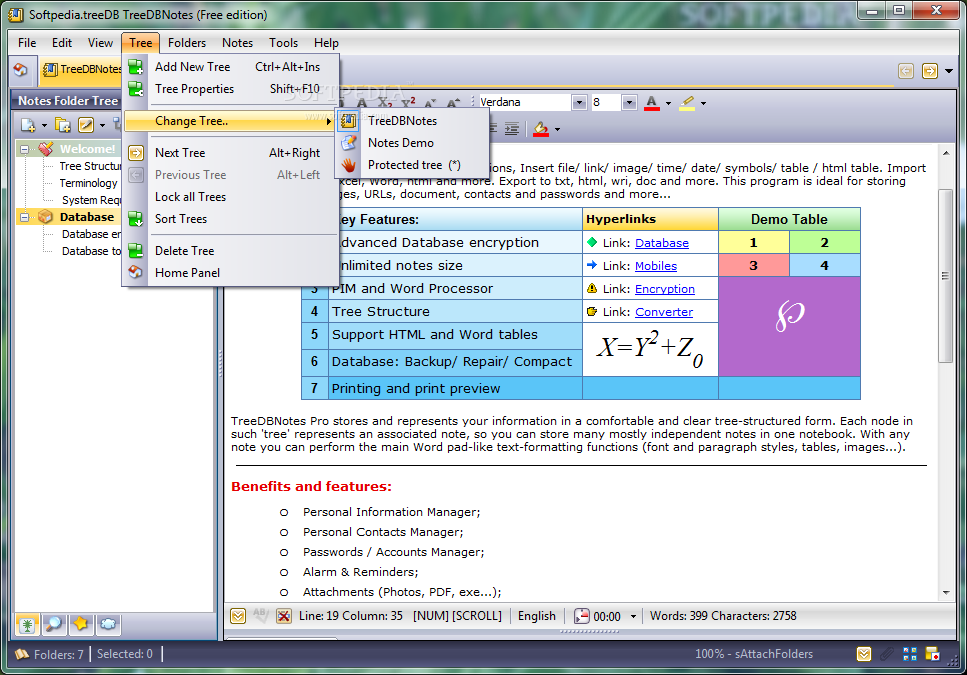The image size is (967, 675).
Task: Click the spell check ABC icon in status bar
Action: 260,615
